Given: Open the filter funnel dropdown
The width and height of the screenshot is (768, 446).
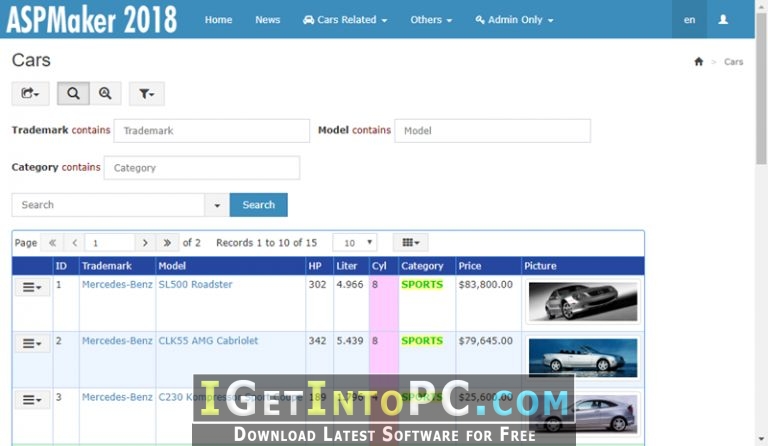Looking at the screenshot, I should pos(146,93).
